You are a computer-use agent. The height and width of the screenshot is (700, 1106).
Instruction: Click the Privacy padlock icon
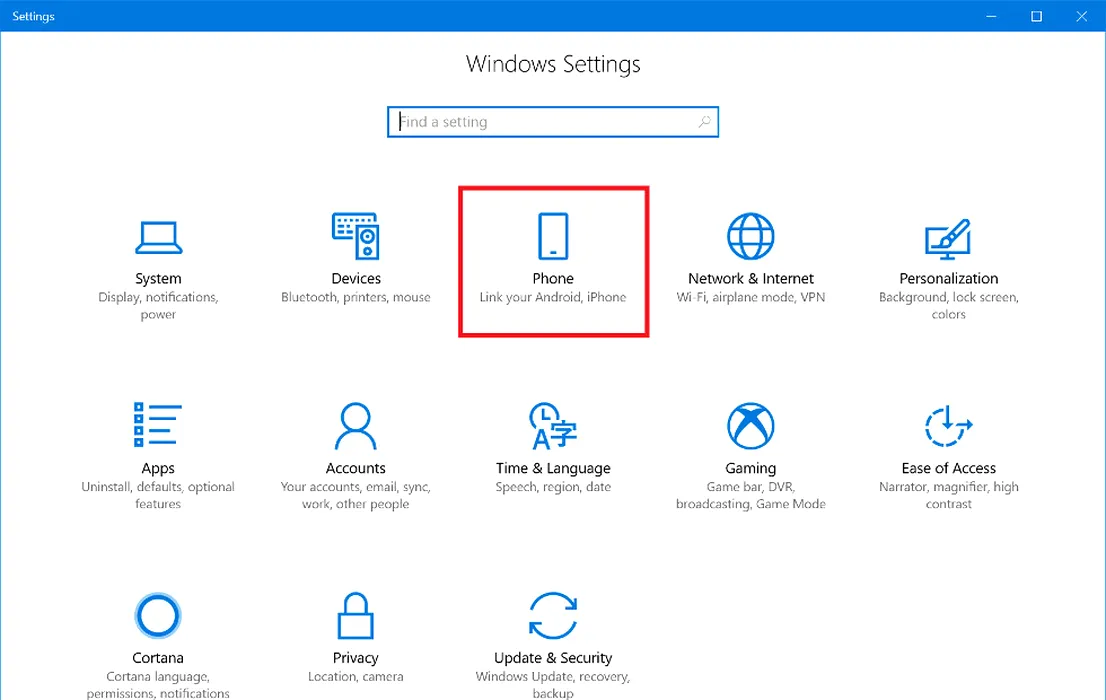click(356, 616)
